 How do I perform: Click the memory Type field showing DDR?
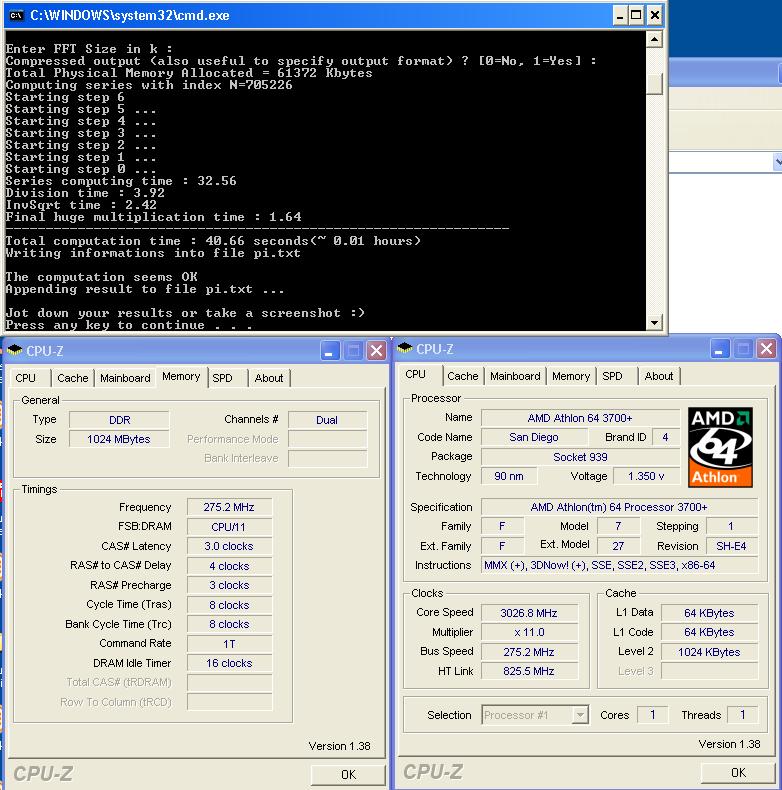click(119, 420)
